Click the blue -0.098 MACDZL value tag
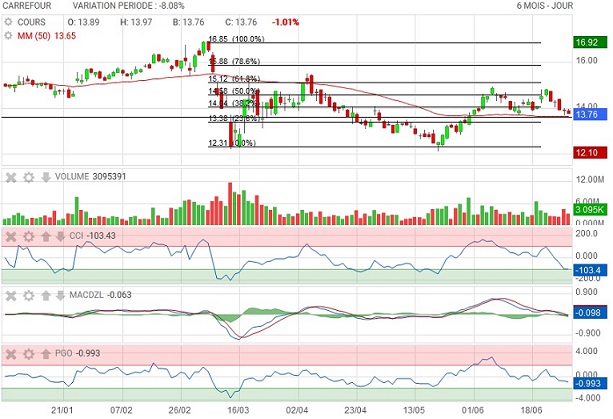The height and width of the screenshot is (419, 613). [x=590, y=313]
